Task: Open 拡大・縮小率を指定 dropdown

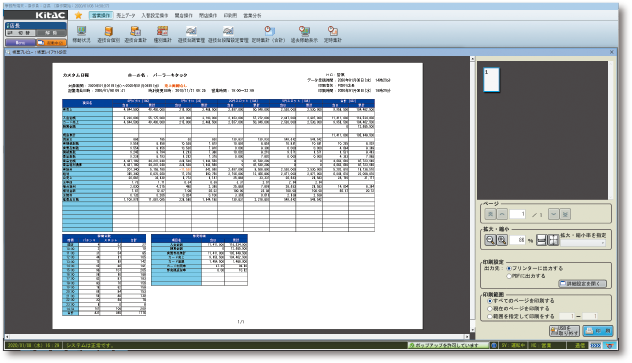Action: (583, 243)
